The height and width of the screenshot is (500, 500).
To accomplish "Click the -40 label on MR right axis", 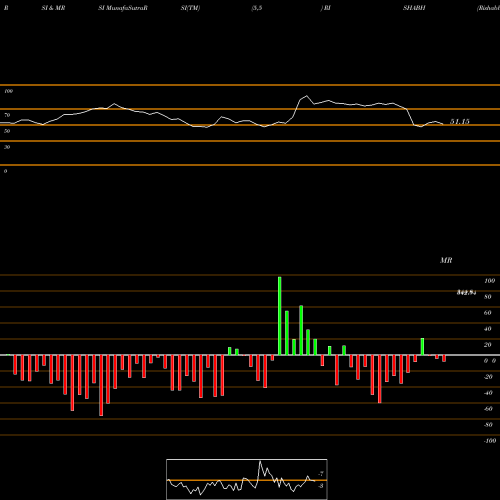I will (488, 393).
